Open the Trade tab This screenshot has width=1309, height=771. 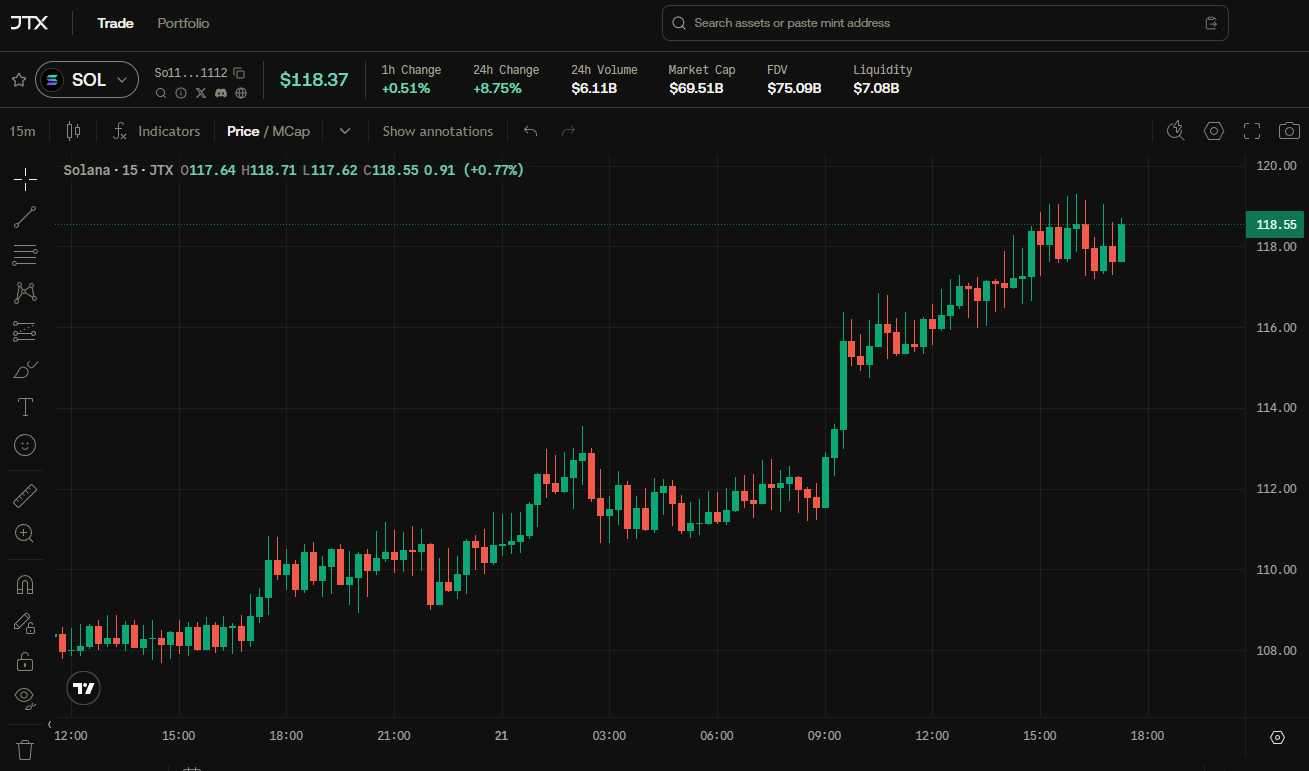pos(115,23)
